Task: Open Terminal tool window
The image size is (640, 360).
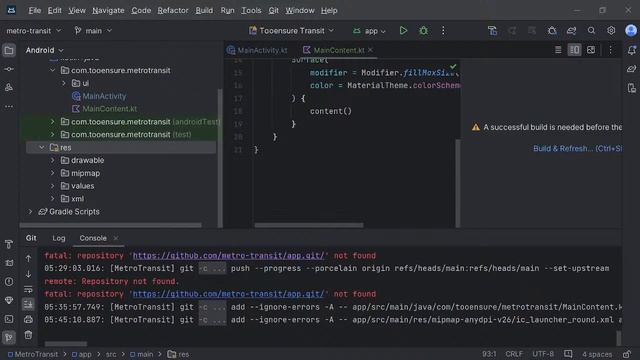Action: pyautogui.click(x=9, y=319)
